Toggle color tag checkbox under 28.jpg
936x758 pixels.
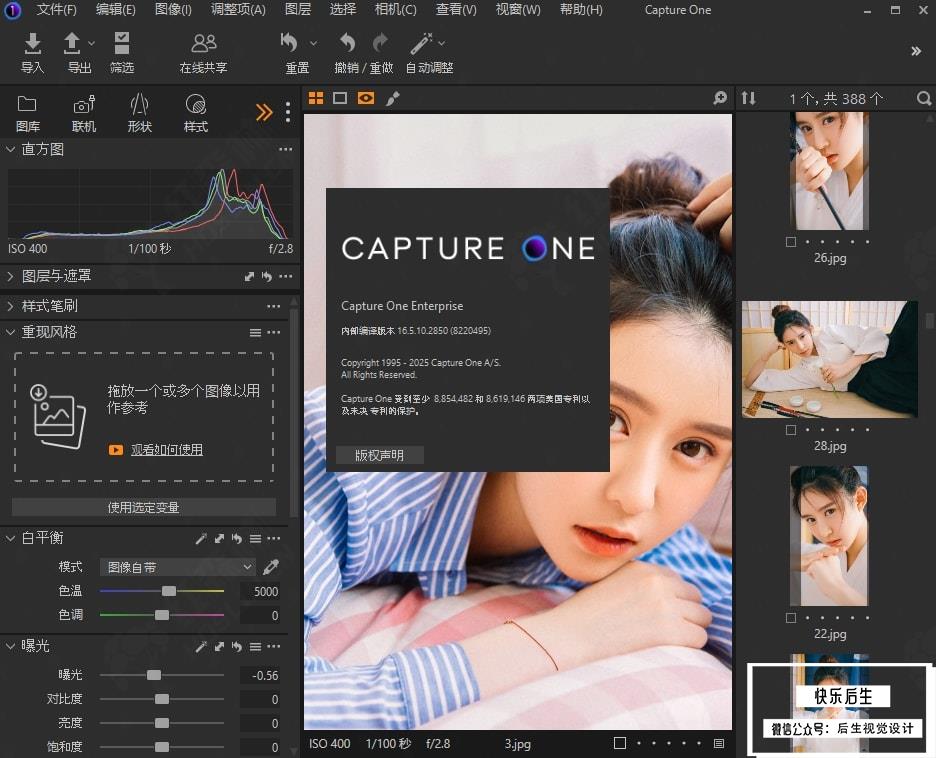[x=791, y=430]
